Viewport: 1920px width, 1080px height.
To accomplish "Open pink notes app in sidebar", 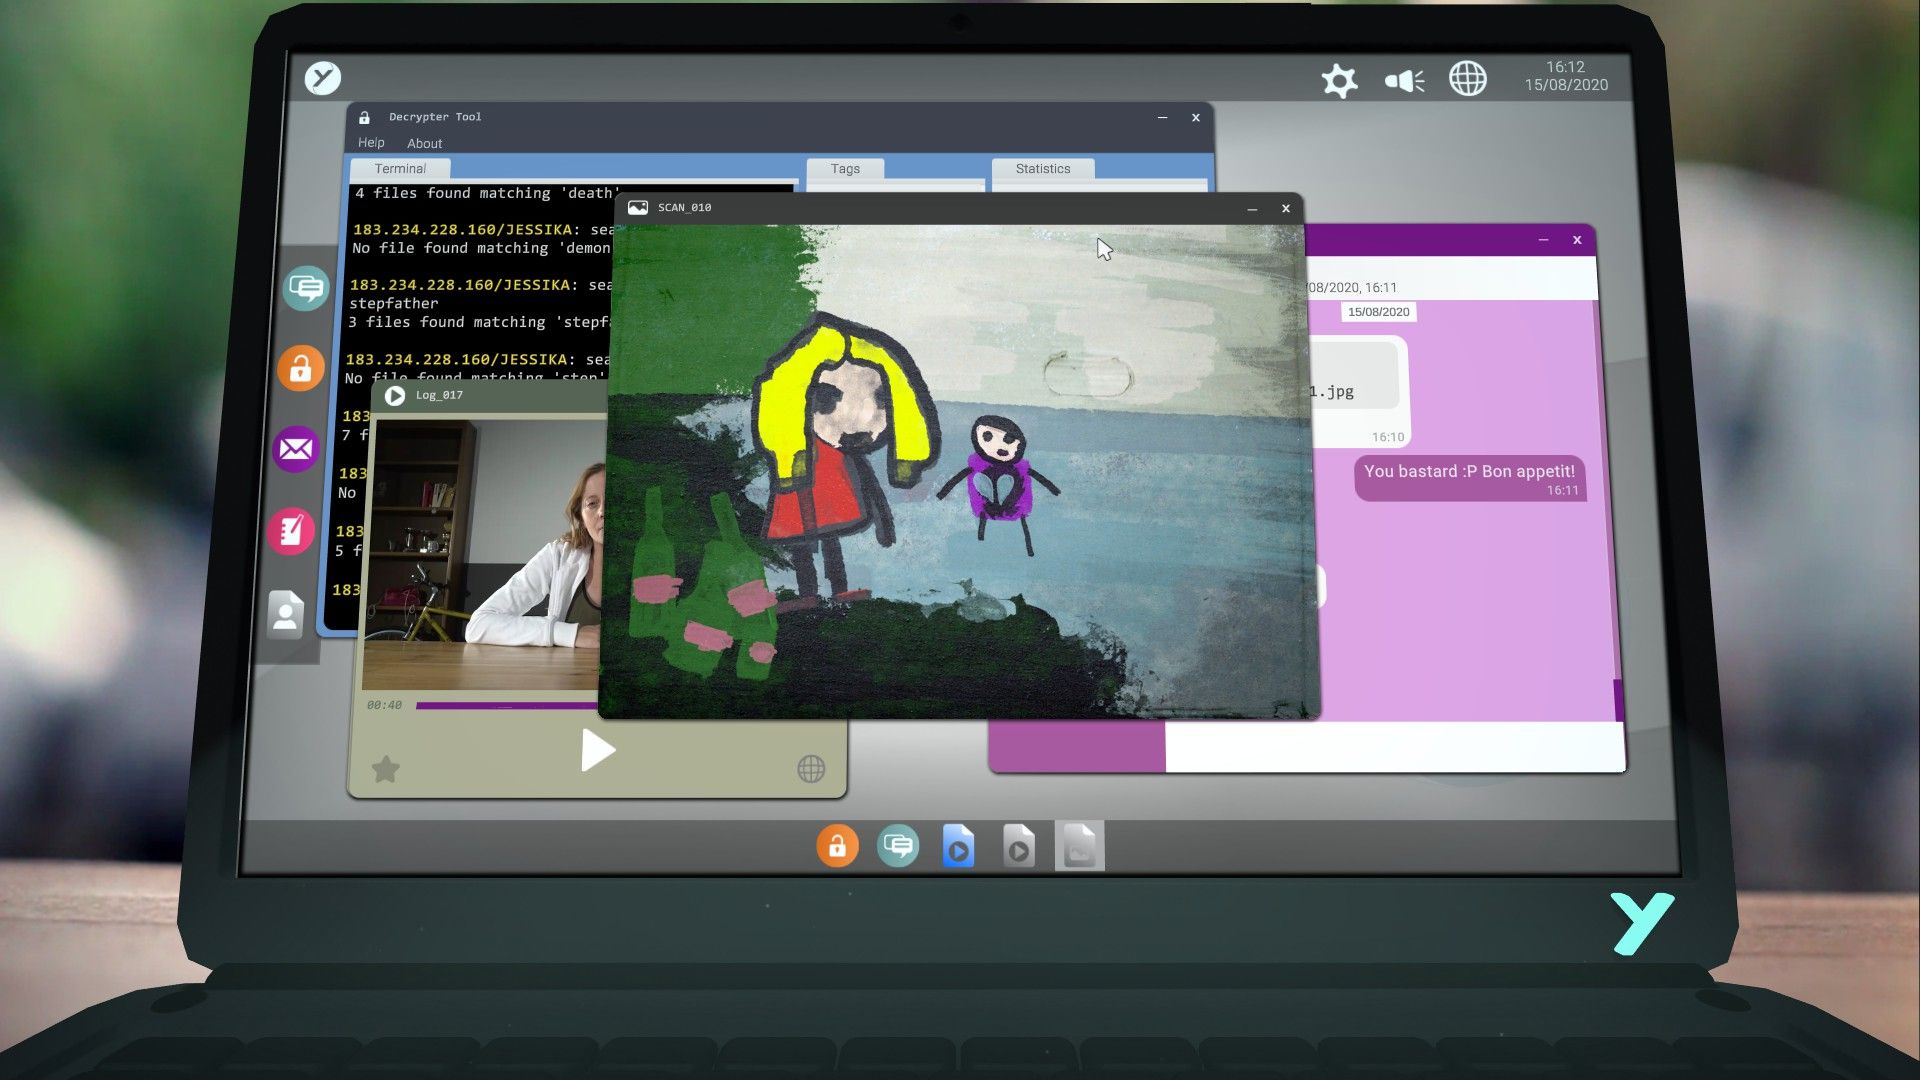I will coord(291,531).
